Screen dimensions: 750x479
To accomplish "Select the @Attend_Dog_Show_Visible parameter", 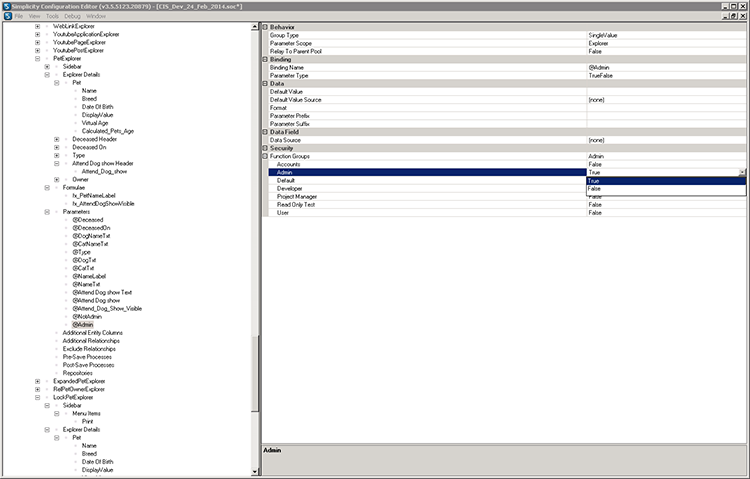I will (x=107, y=309).
